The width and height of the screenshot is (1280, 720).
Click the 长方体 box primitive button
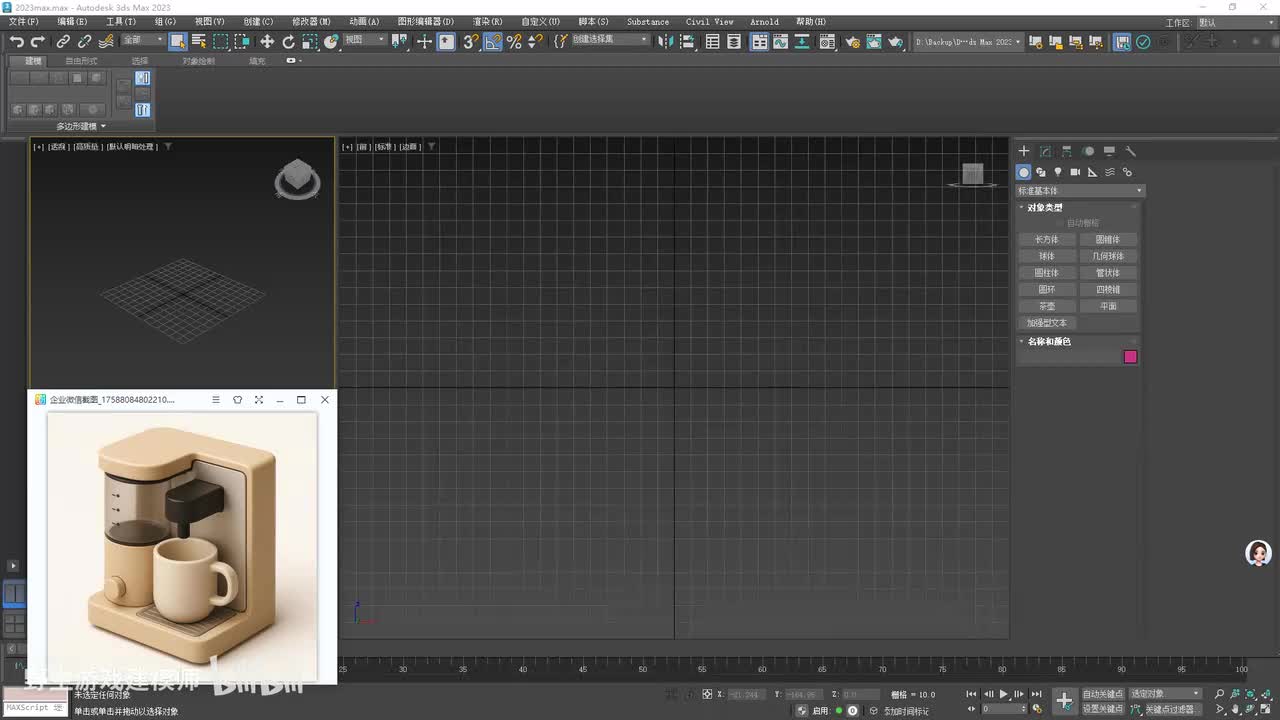pos(1046,240)
